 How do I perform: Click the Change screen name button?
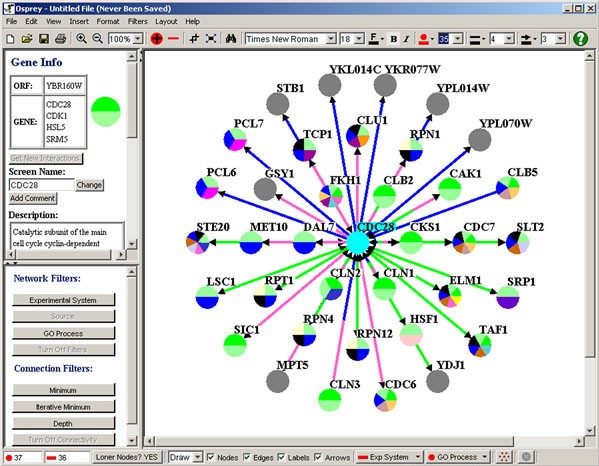point(89,185)
